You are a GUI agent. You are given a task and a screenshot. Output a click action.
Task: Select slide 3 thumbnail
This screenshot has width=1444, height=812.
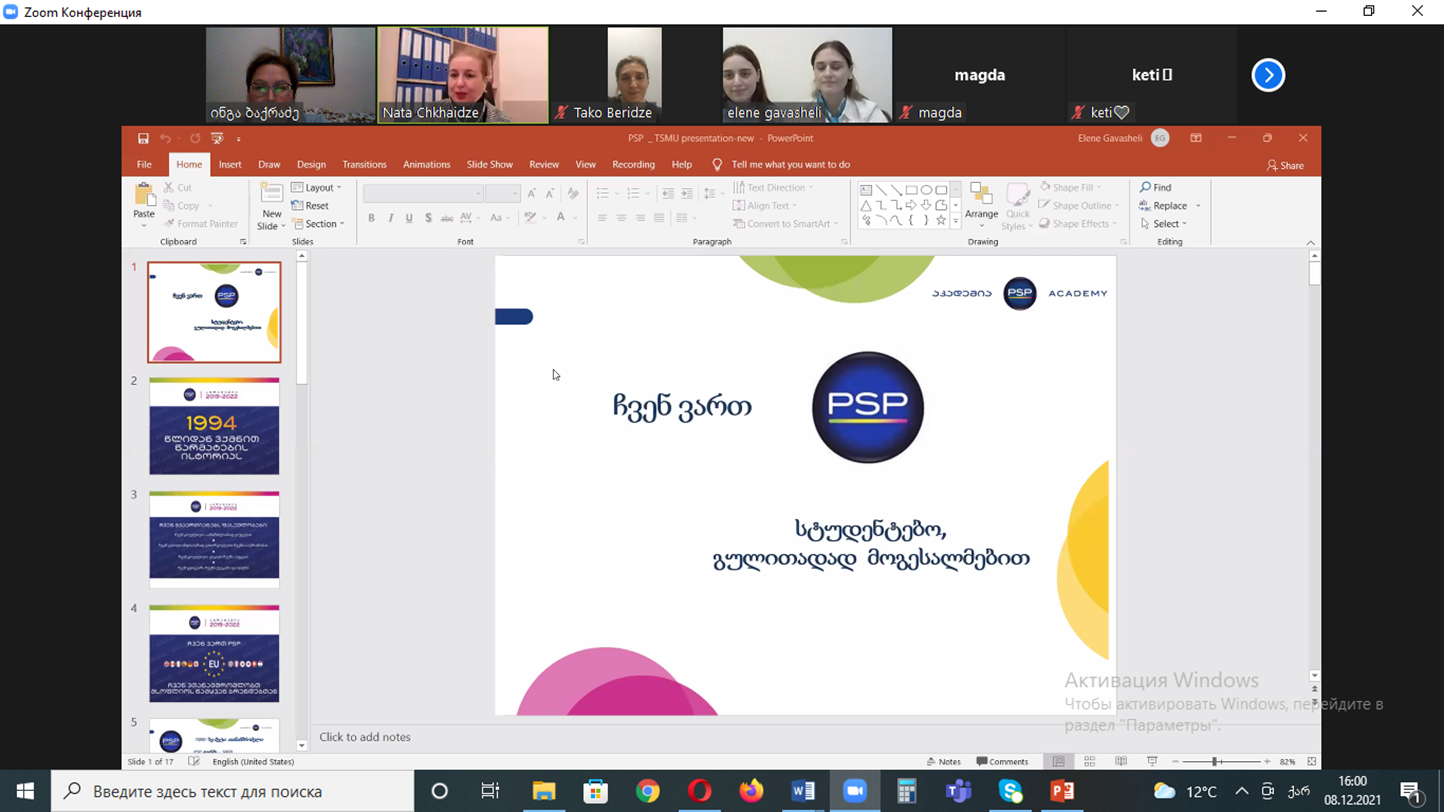point(214,539)
